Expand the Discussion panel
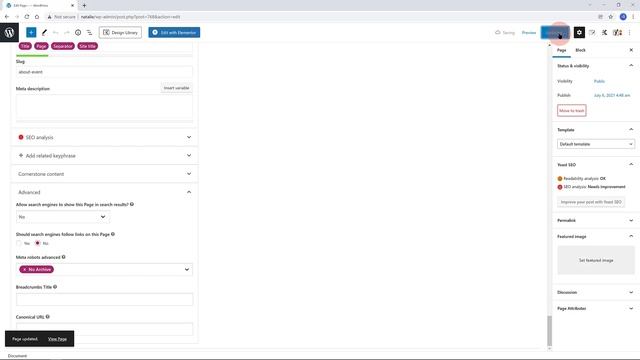This screenshot has width=640, height=360. pos(631,292)
